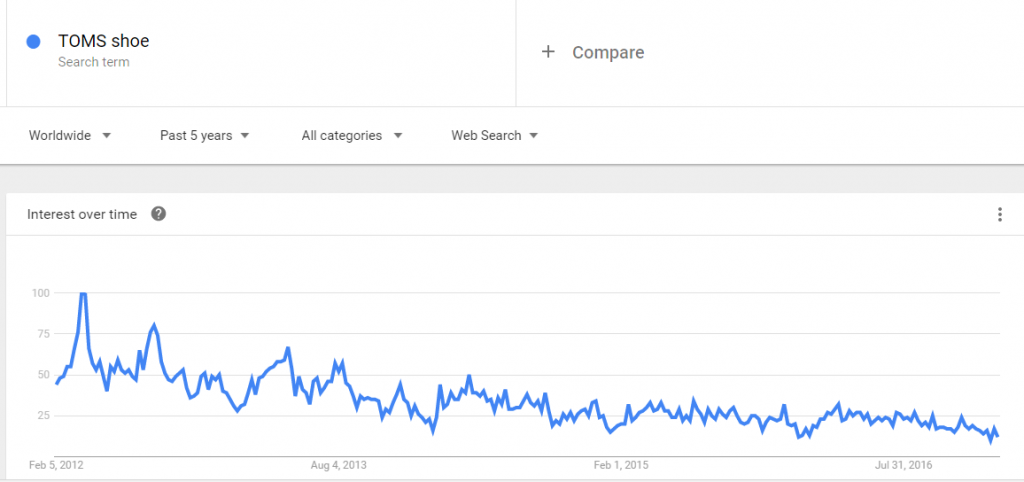Click the chart peak at 100

tap(83, 294)
